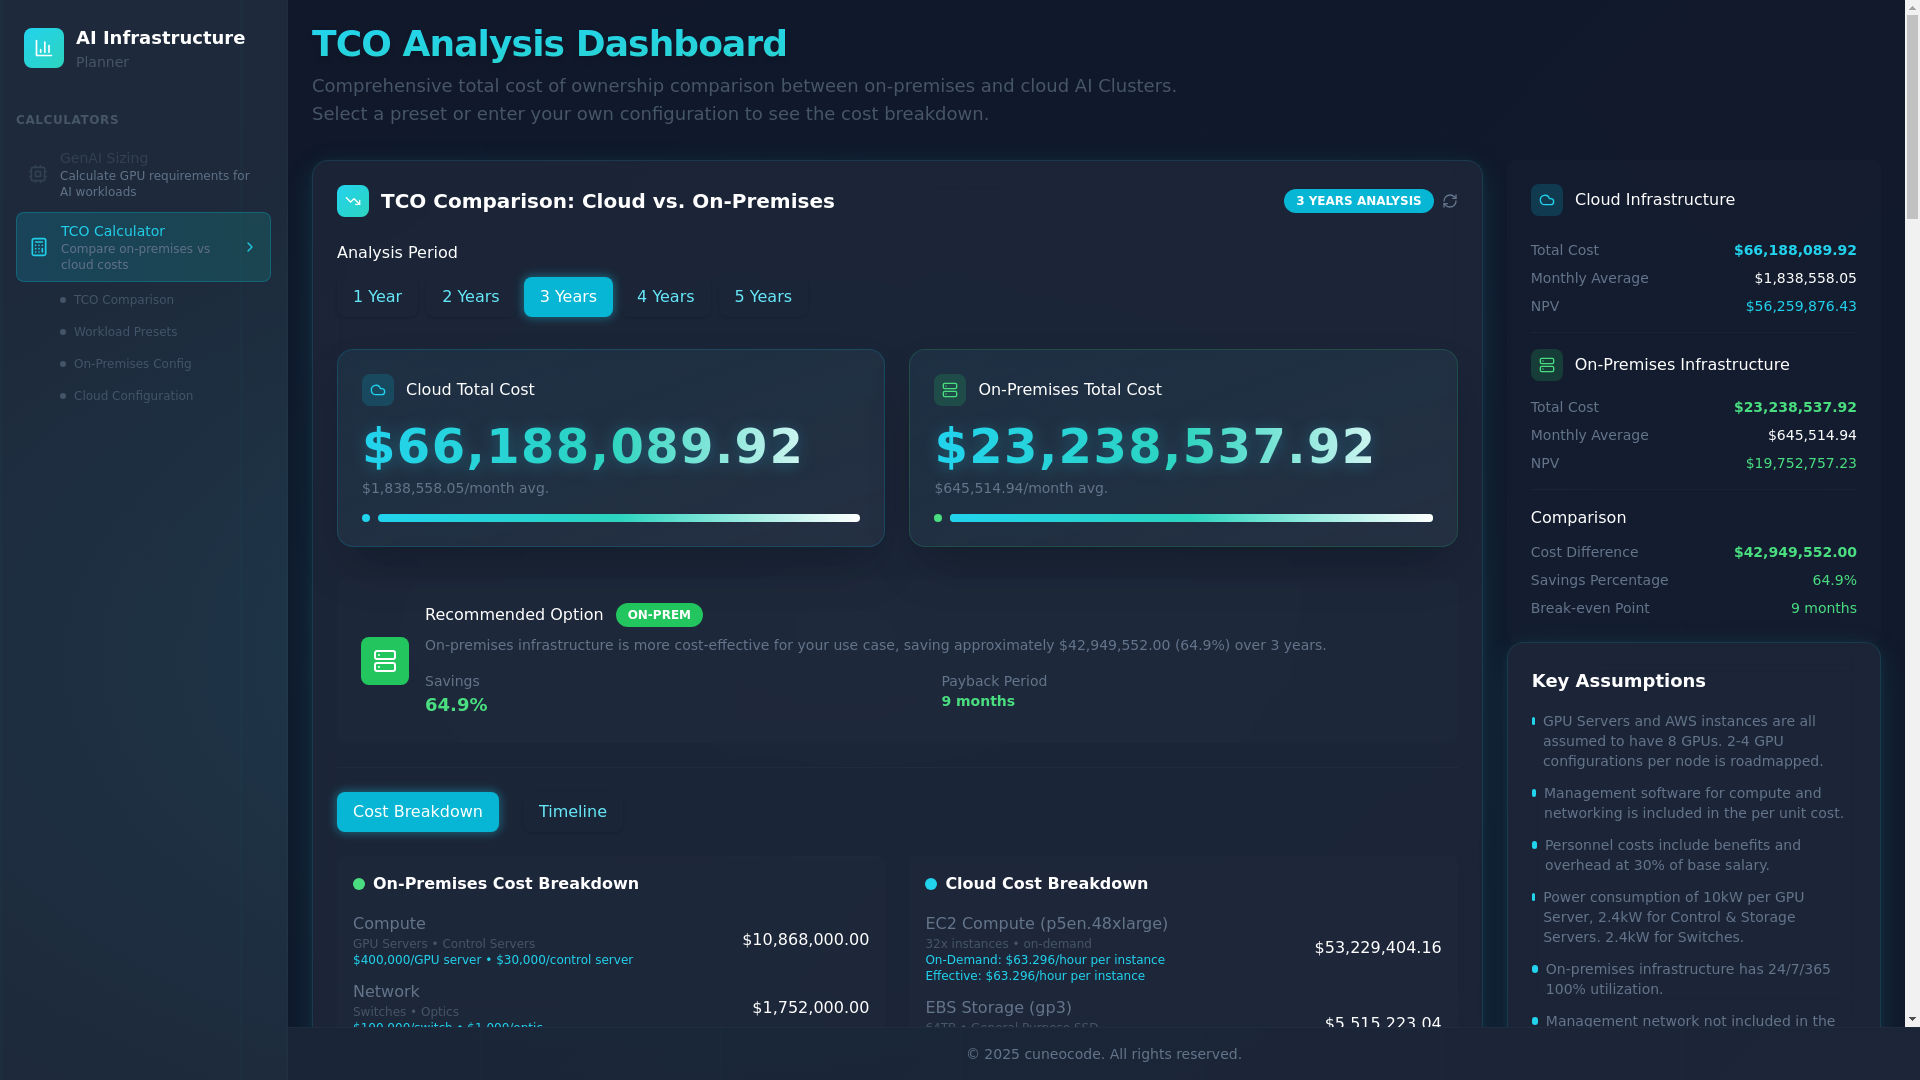Go to Cloud Configuration sub-item

(134, 396)
